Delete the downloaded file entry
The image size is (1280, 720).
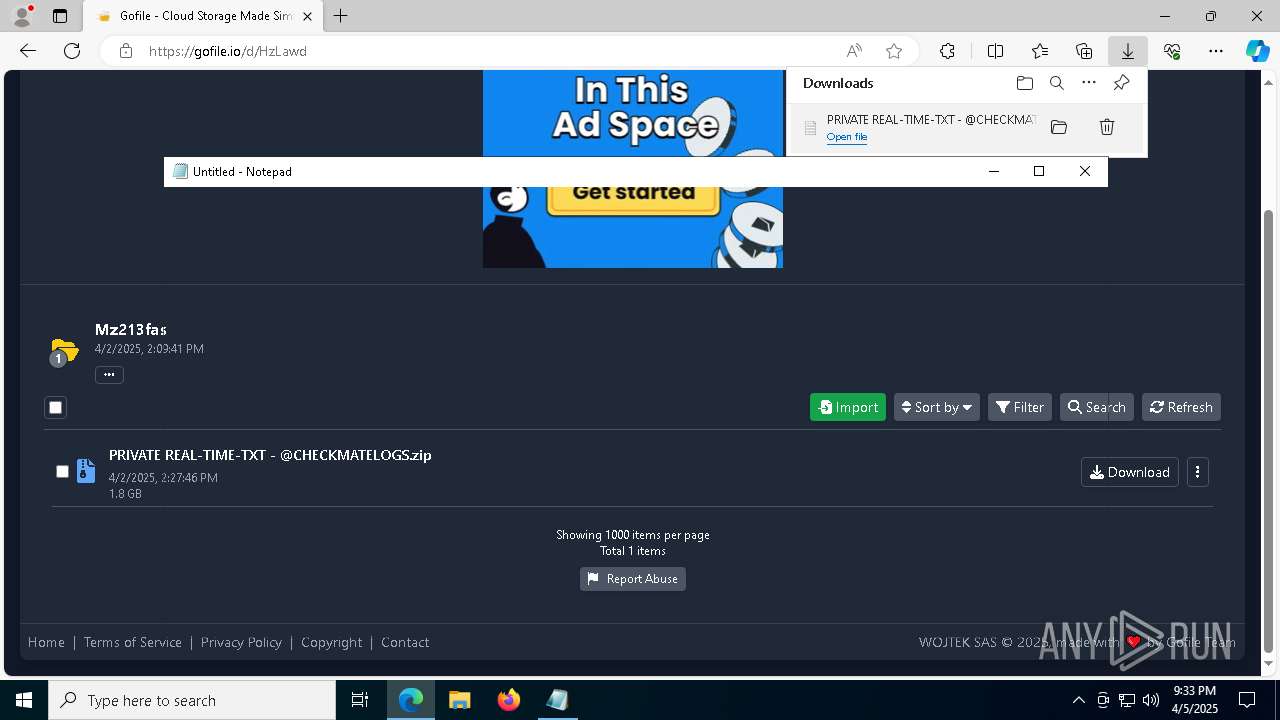[x=1107, y=127]
